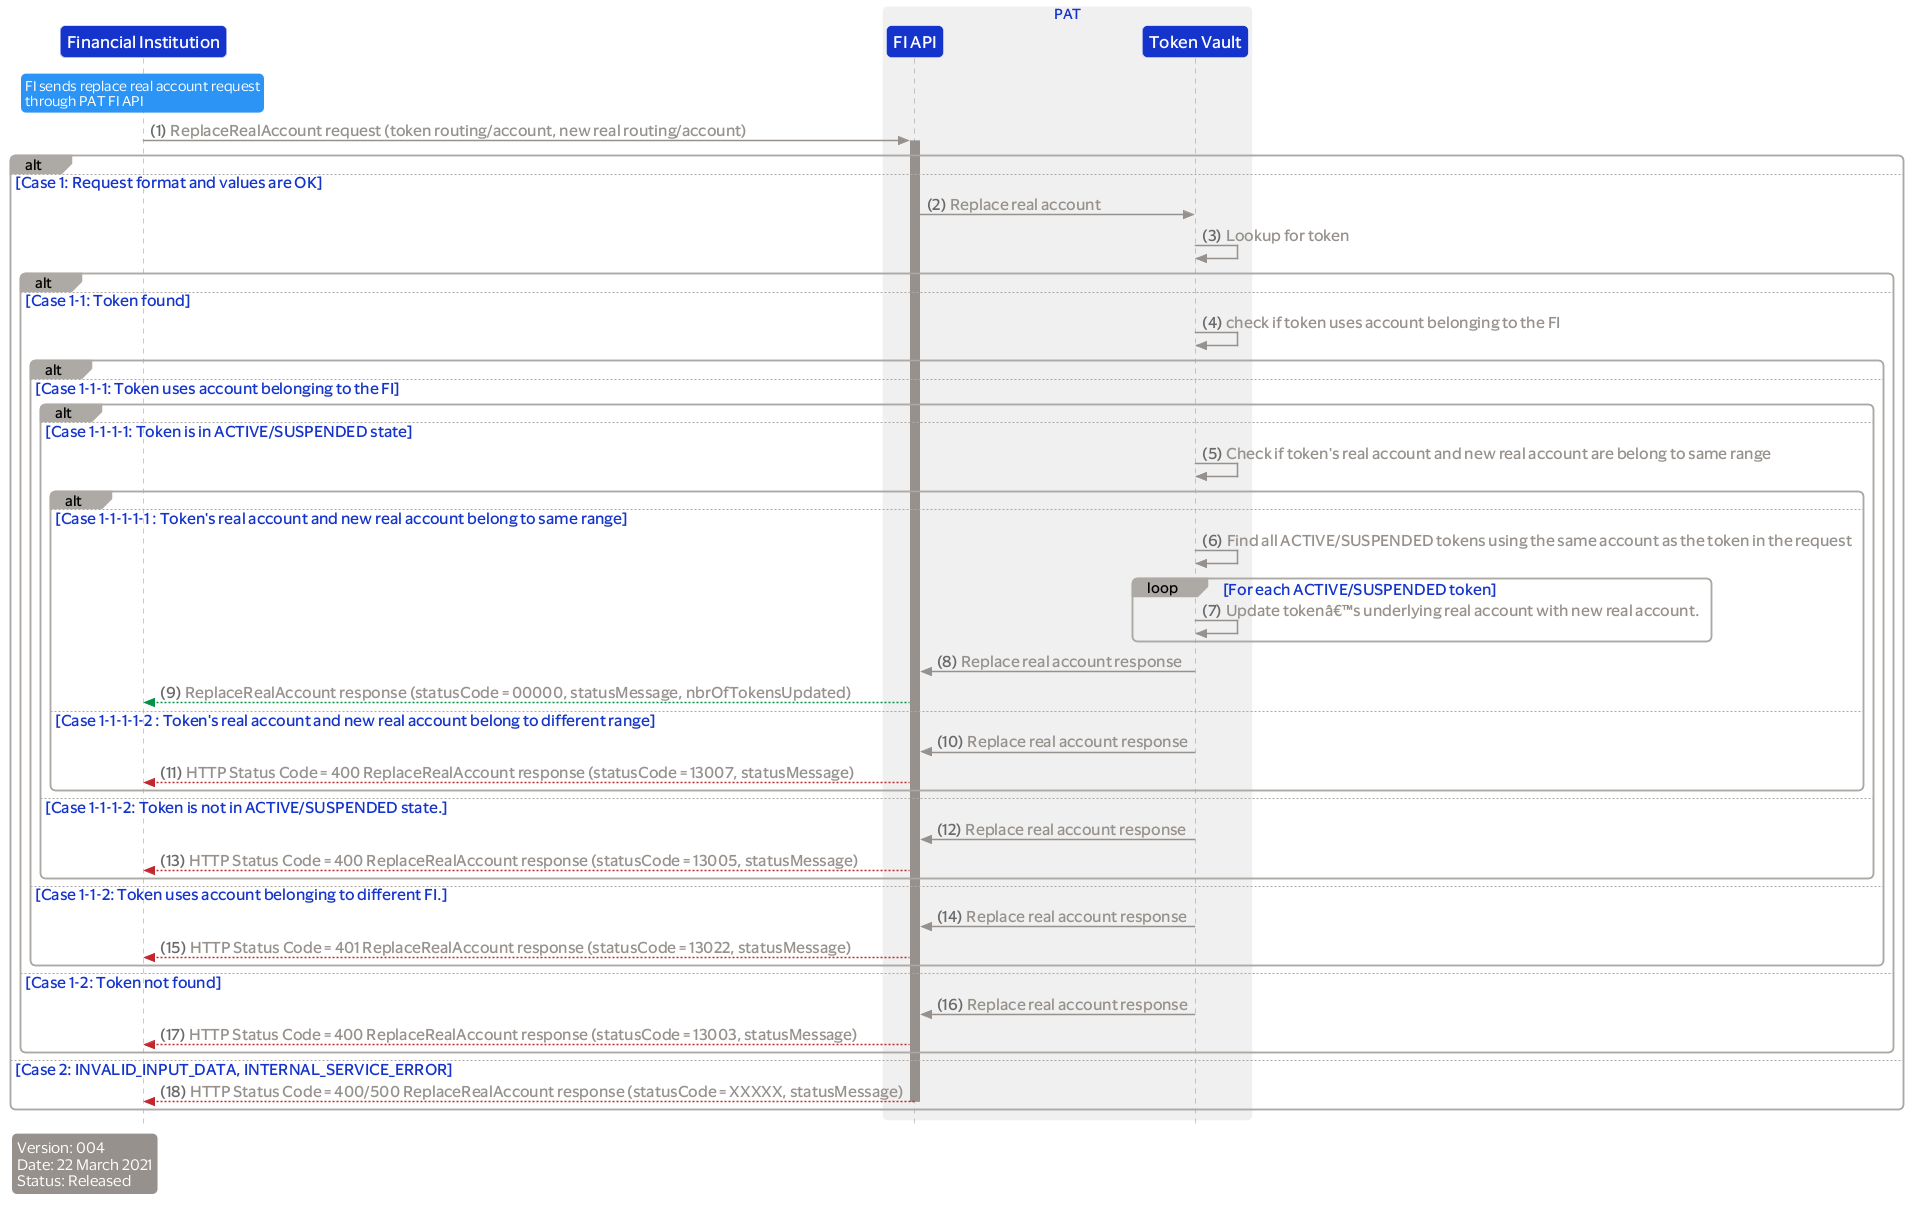
Task: Click the alt pentagon above Case 1-1-1-1
Action: 63,412
